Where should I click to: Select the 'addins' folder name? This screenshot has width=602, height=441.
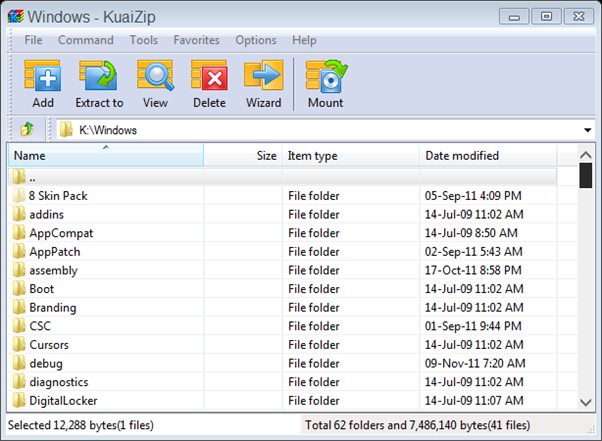[46, 214]
